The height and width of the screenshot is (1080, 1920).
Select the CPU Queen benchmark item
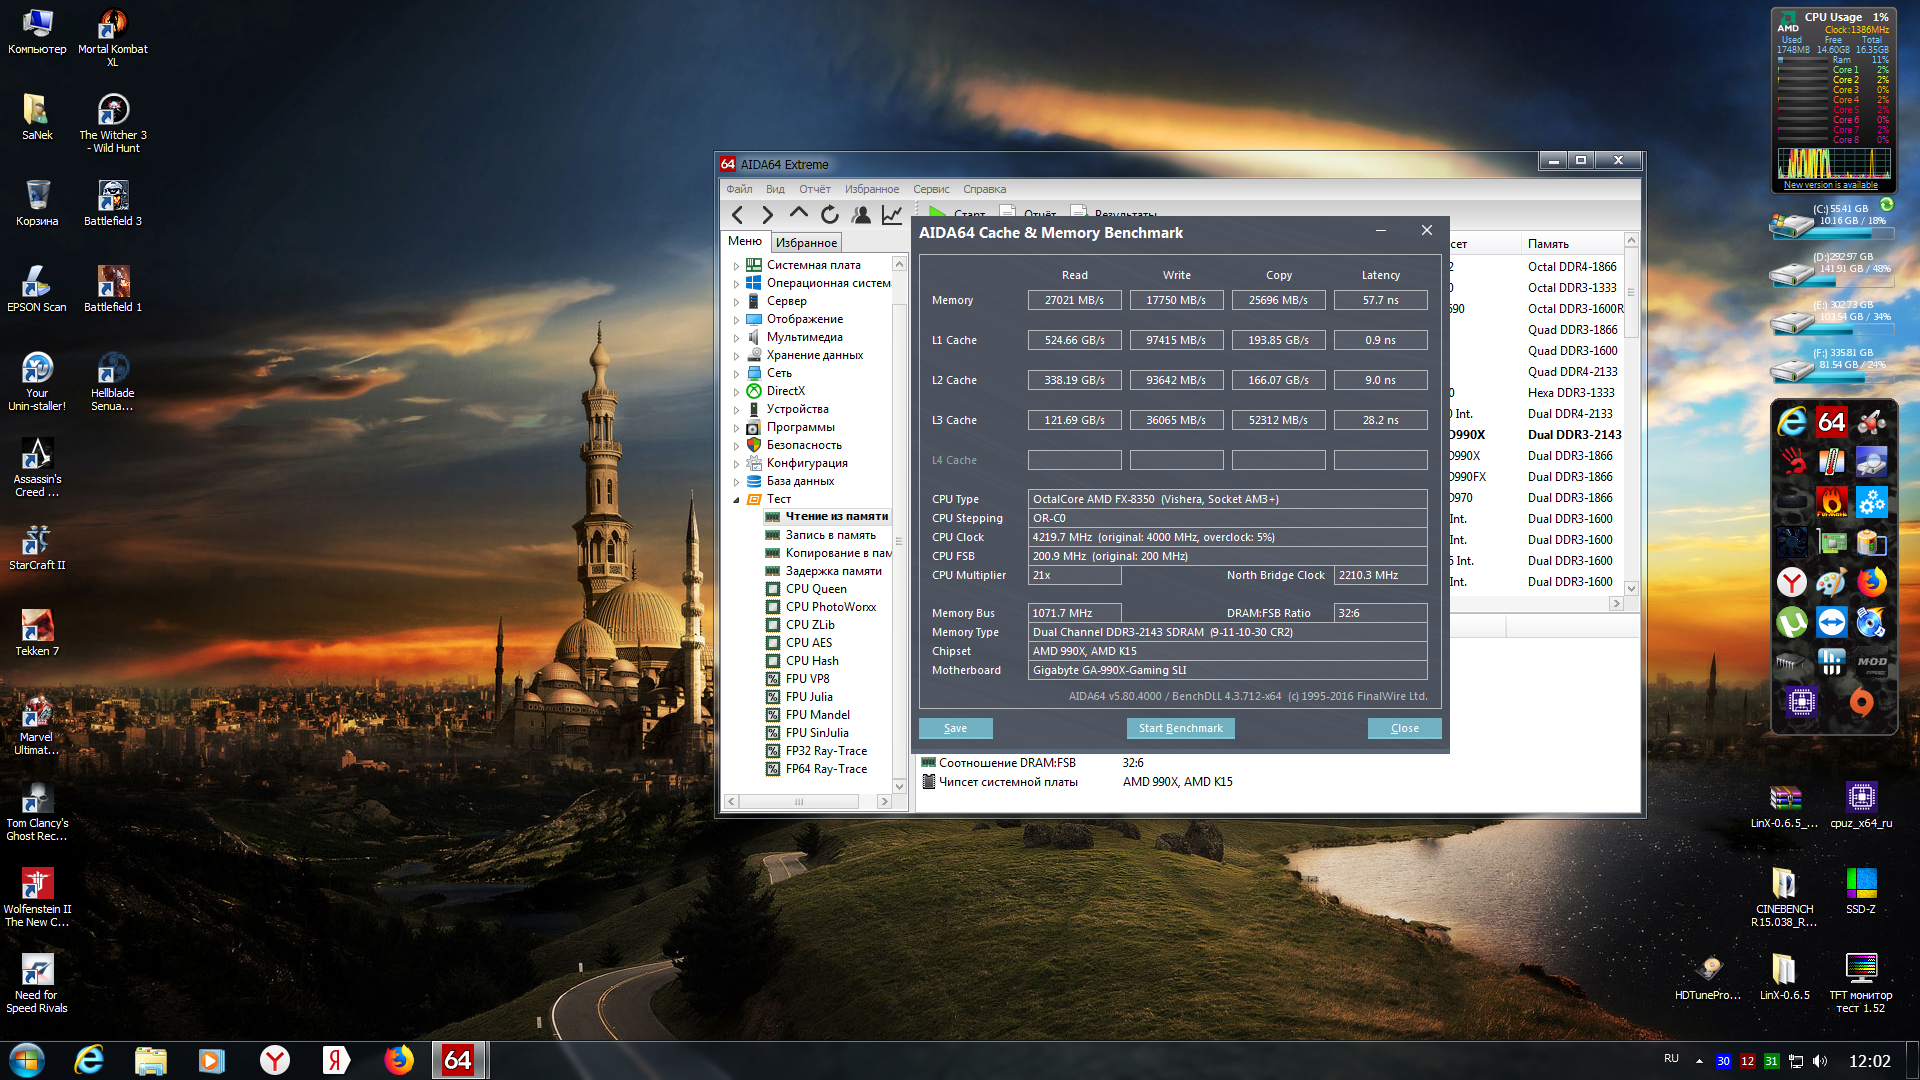coord(815,589)
